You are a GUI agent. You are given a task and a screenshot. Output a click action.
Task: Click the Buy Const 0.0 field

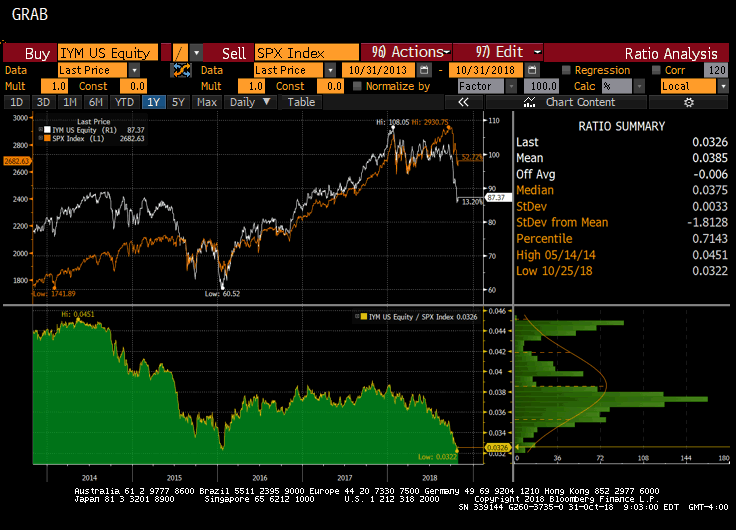pyautogui.click(x=133, y=86)
